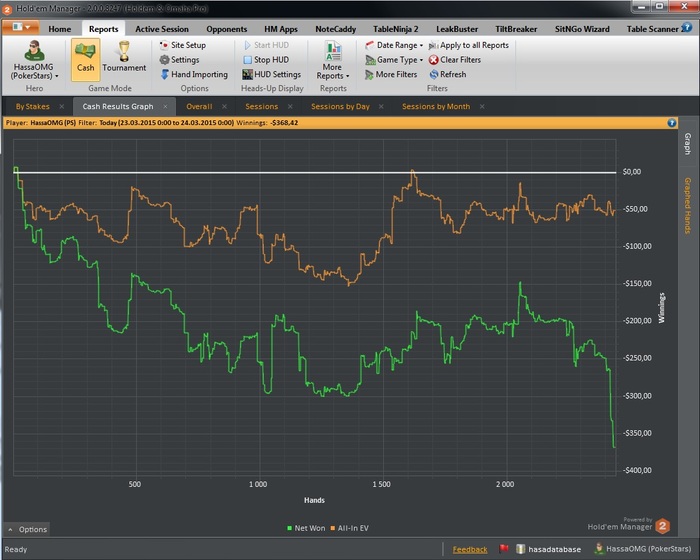This screenshot has height=560, width=700.
Task: Click the red flag status icon
Action: (x=504, y=549)
